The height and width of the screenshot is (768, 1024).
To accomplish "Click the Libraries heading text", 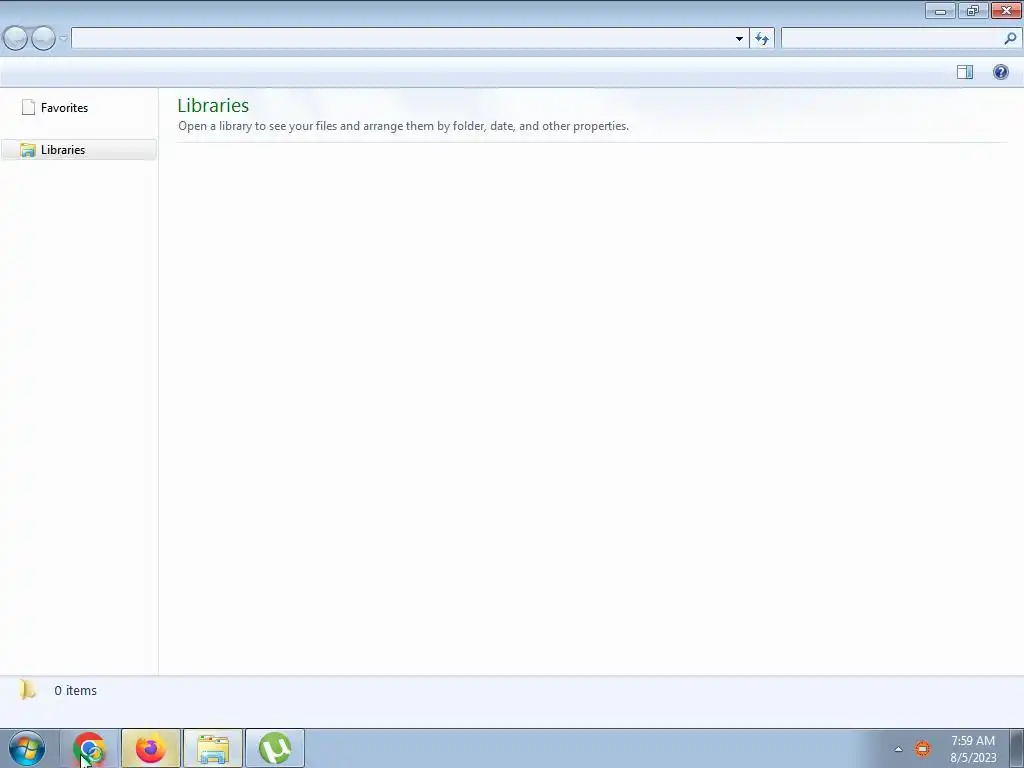I will [213, 105].
